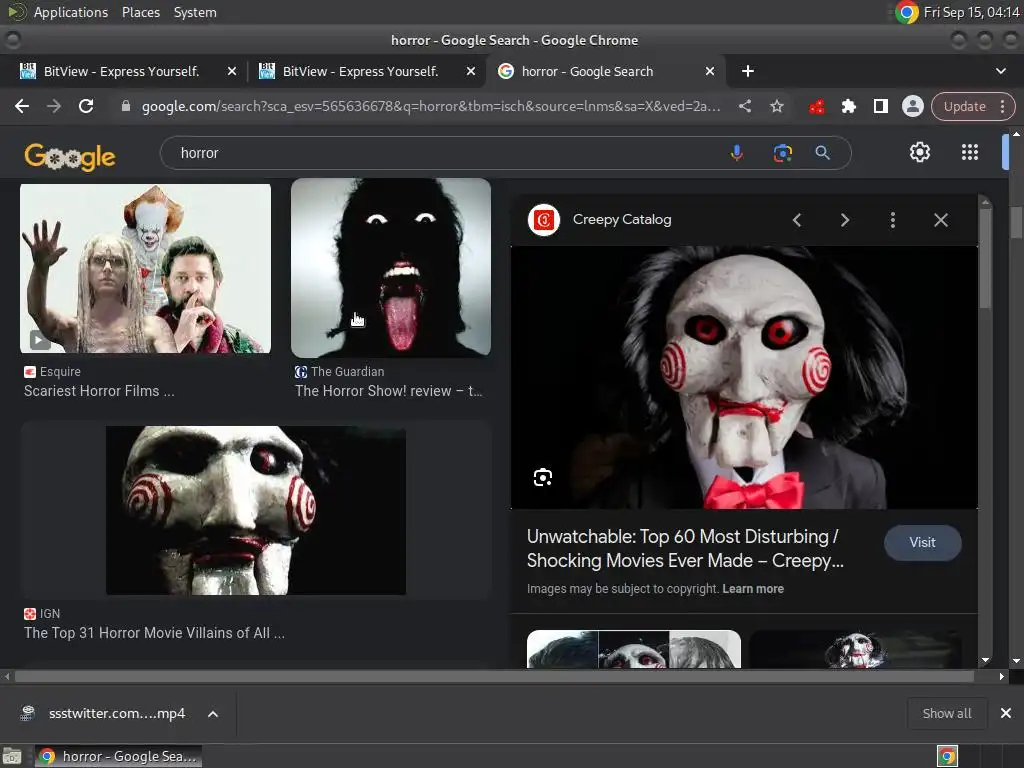This screenshot has width=1024, height=768.
Task: Expand the tab search dropdown arrow
Action: click(x=1000, y=71)
